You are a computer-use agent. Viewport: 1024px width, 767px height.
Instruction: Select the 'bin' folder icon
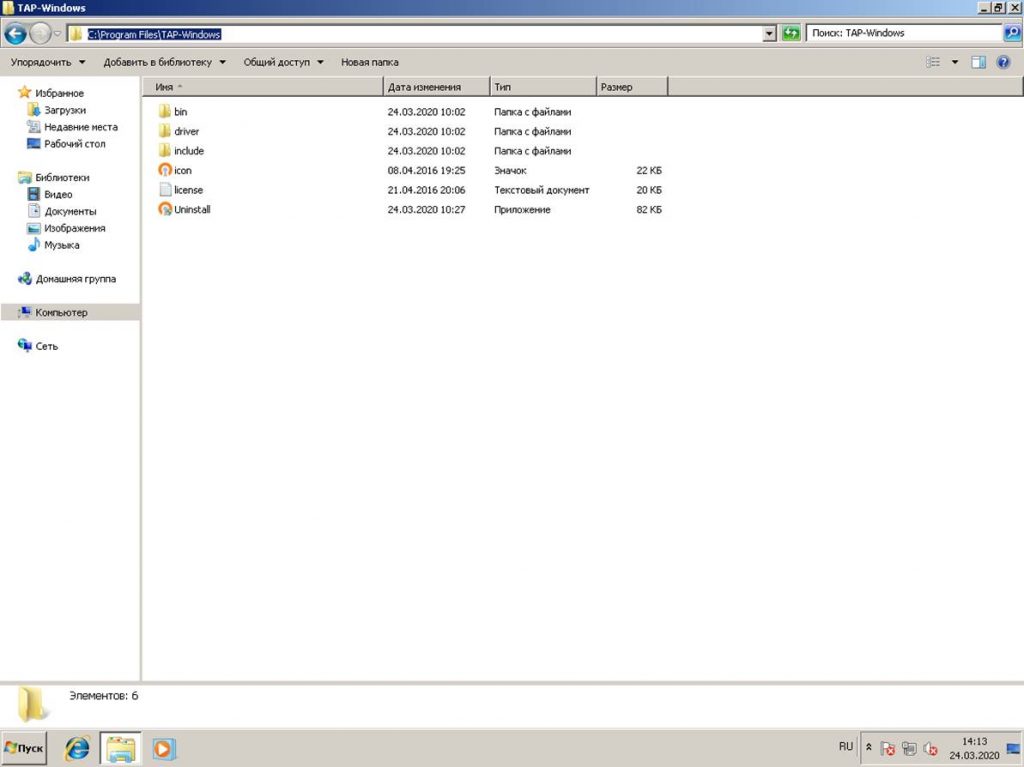(165, 112)
